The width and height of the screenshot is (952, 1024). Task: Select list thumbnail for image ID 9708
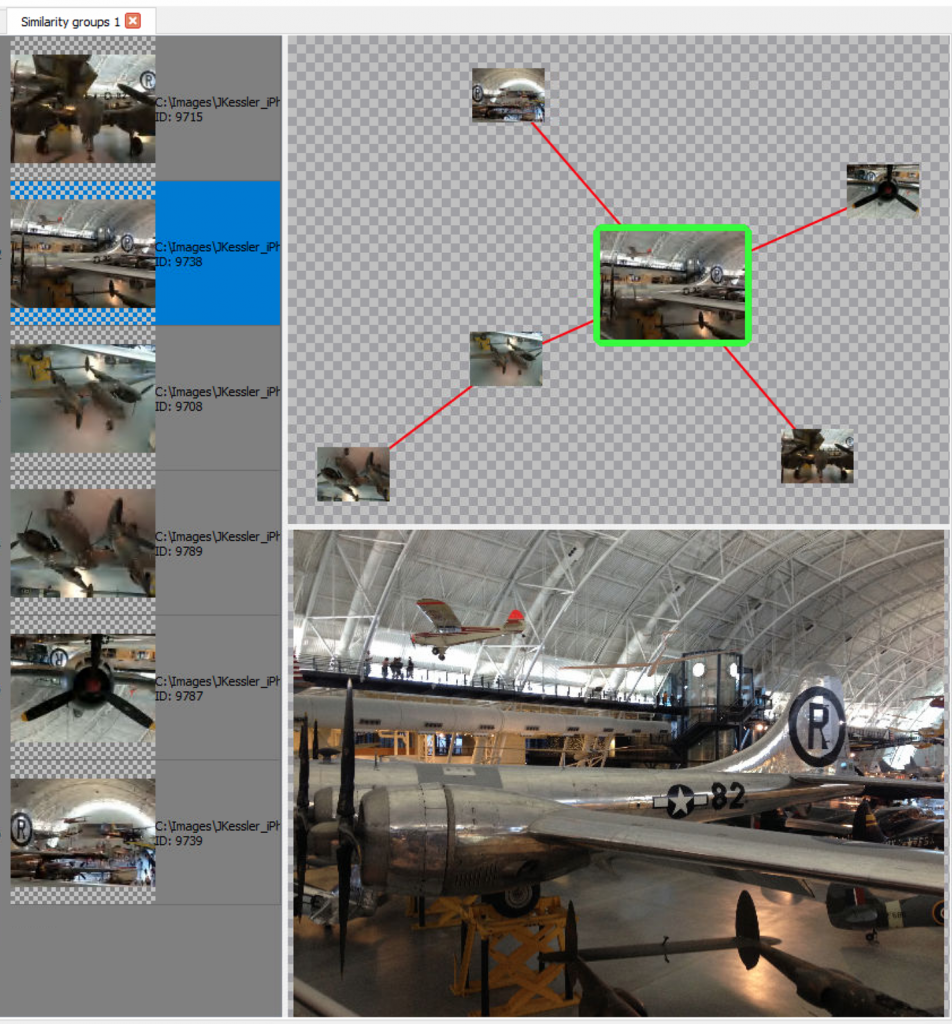pos(83,398)
